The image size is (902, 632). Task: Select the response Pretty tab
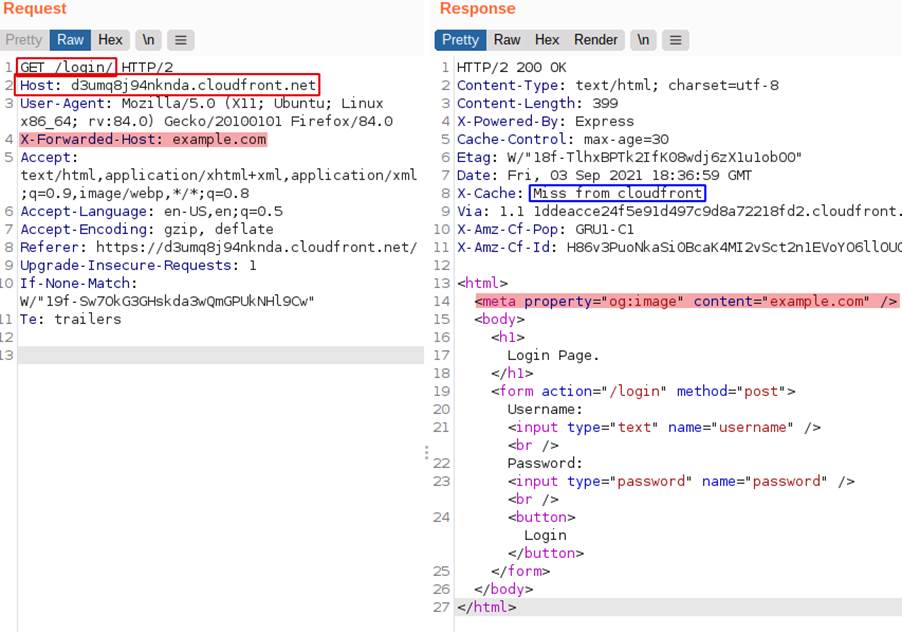(x=460, y=40)
